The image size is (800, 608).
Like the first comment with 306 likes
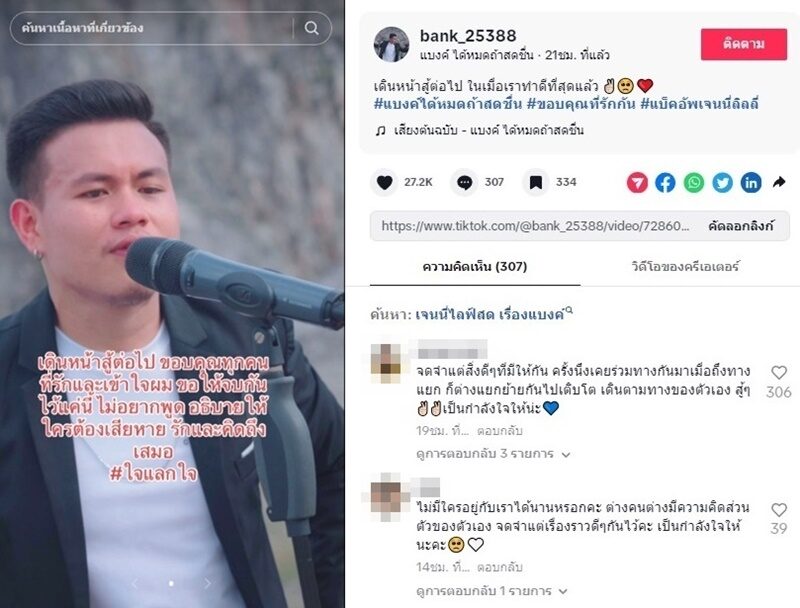779,373
